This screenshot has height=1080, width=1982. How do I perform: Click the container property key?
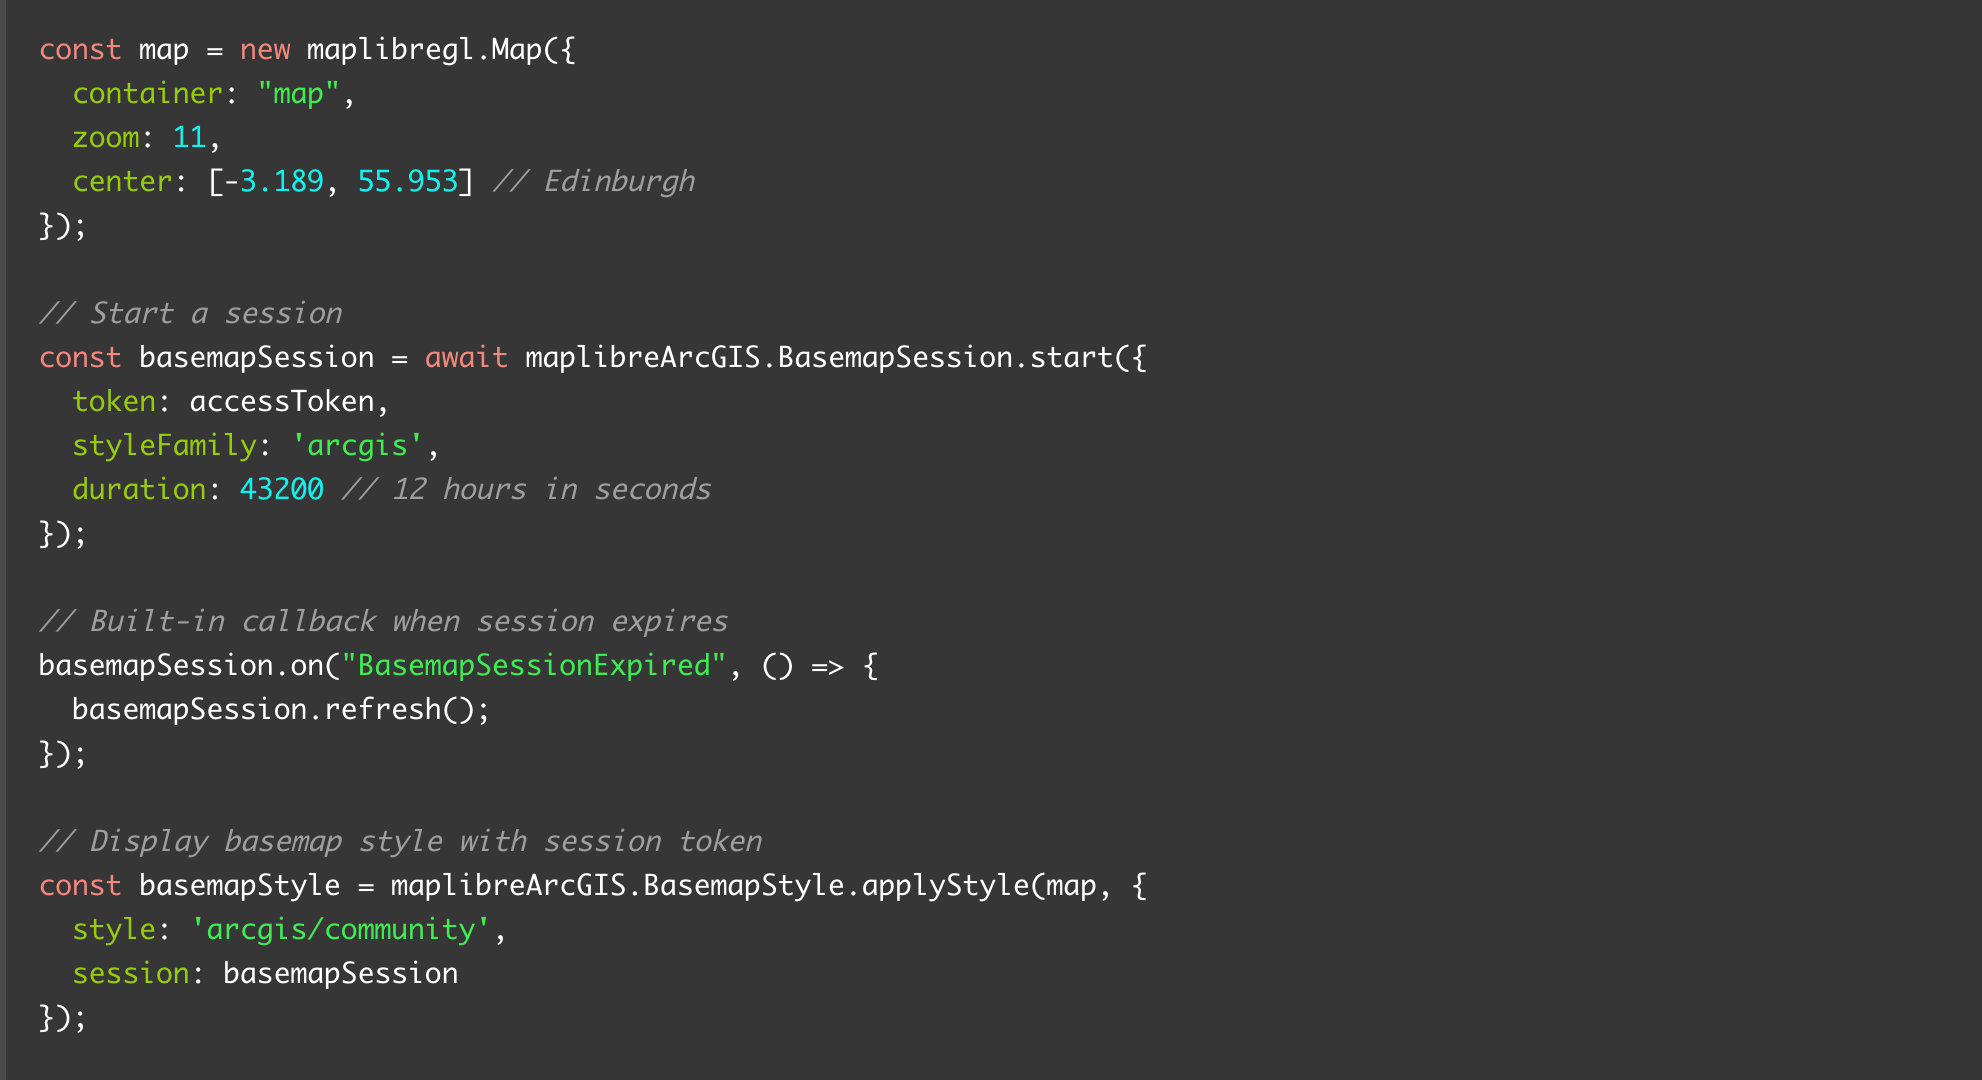pyautogui.click(x=147, y=94)
